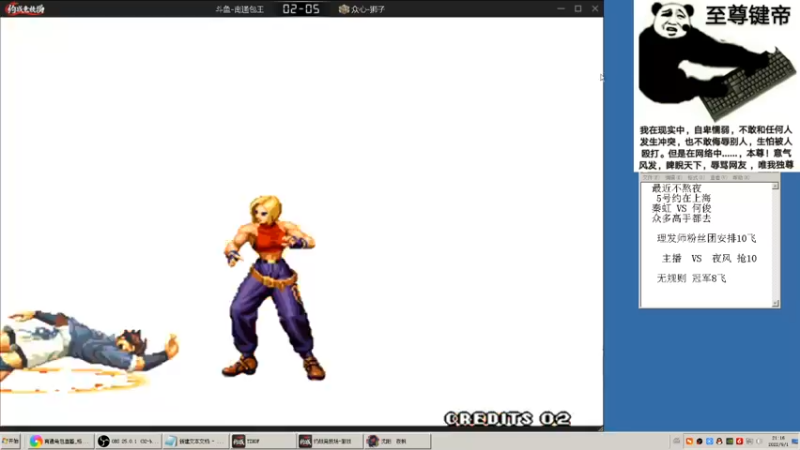This screenshot has width=800, height=450.
Task: Switch to the OBS 25.0.1 taskbar button
Action: click(x=128, y=441)
